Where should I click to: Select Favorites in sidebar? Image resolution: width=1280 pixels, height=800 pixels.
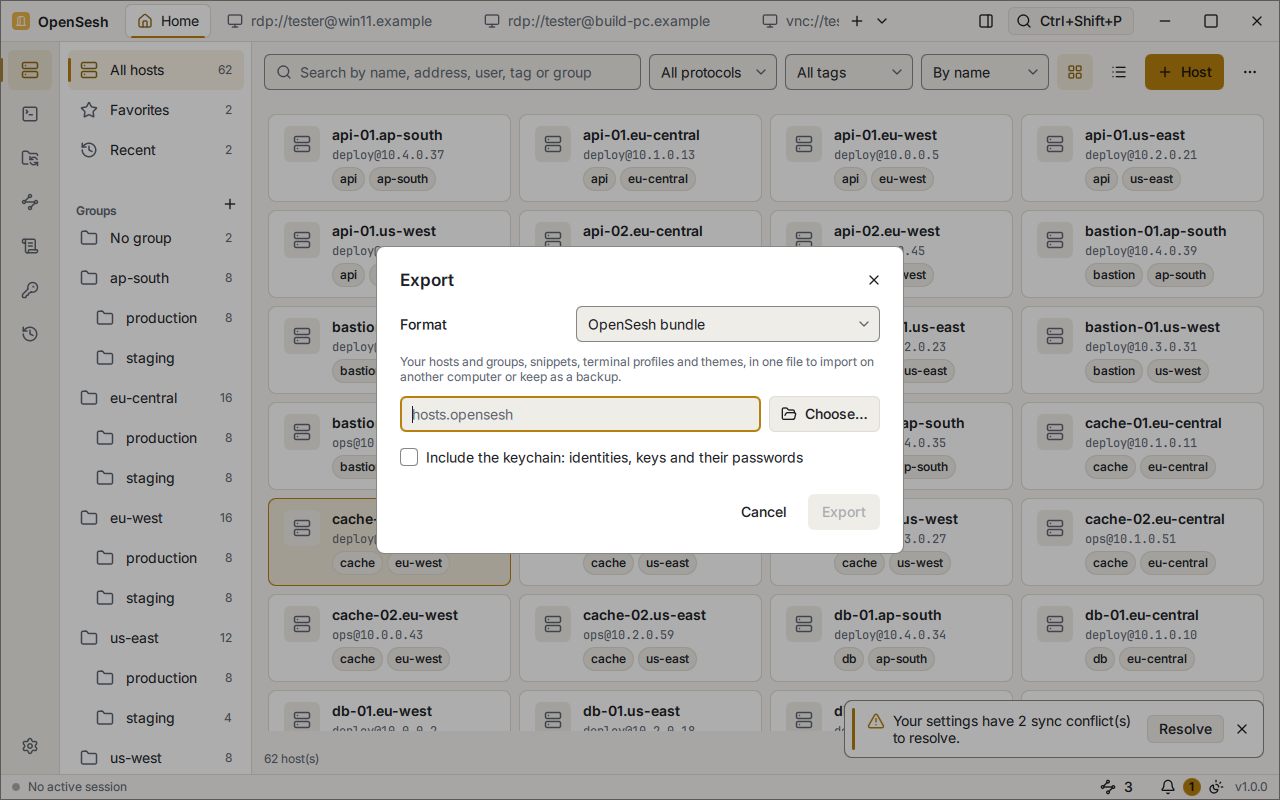click(x=156, y=110)
